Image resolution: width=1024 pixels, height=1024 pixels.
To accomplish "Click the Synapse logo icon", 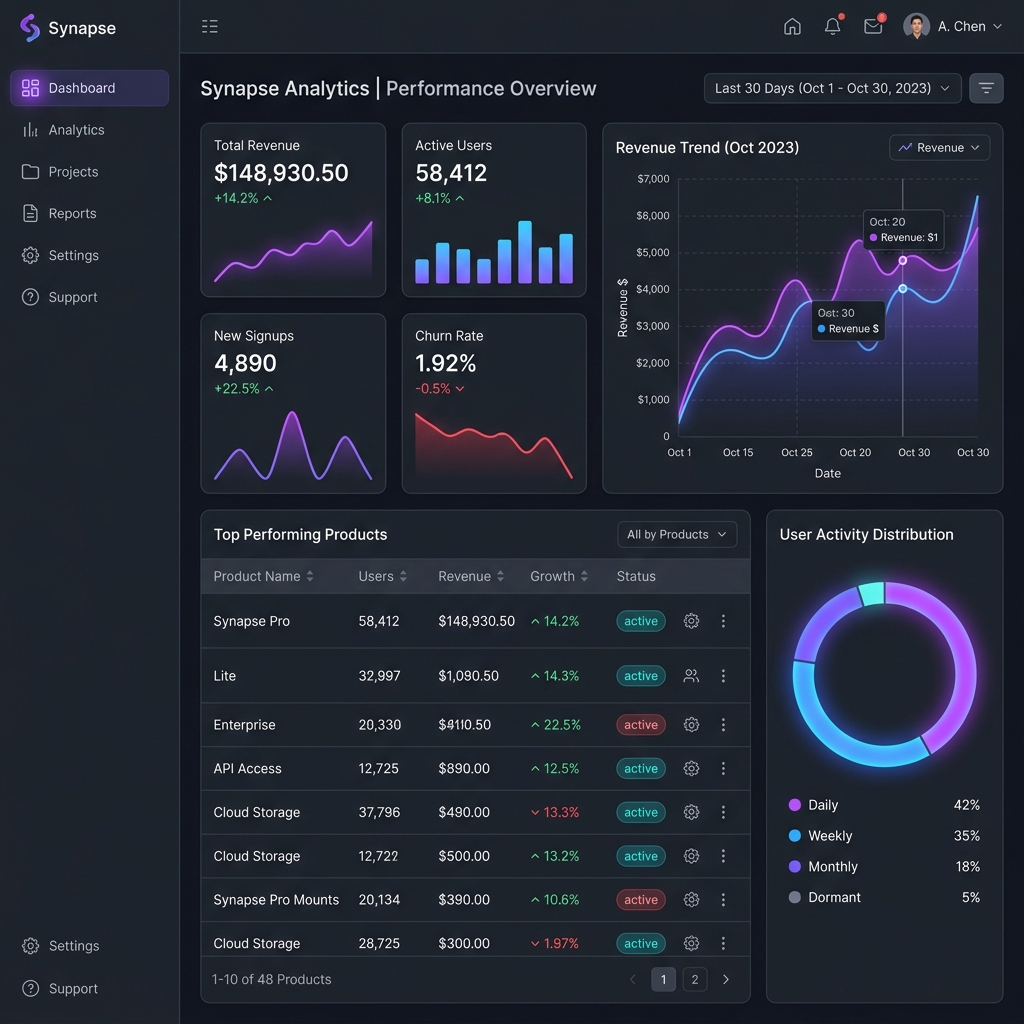I will (30, 28).
